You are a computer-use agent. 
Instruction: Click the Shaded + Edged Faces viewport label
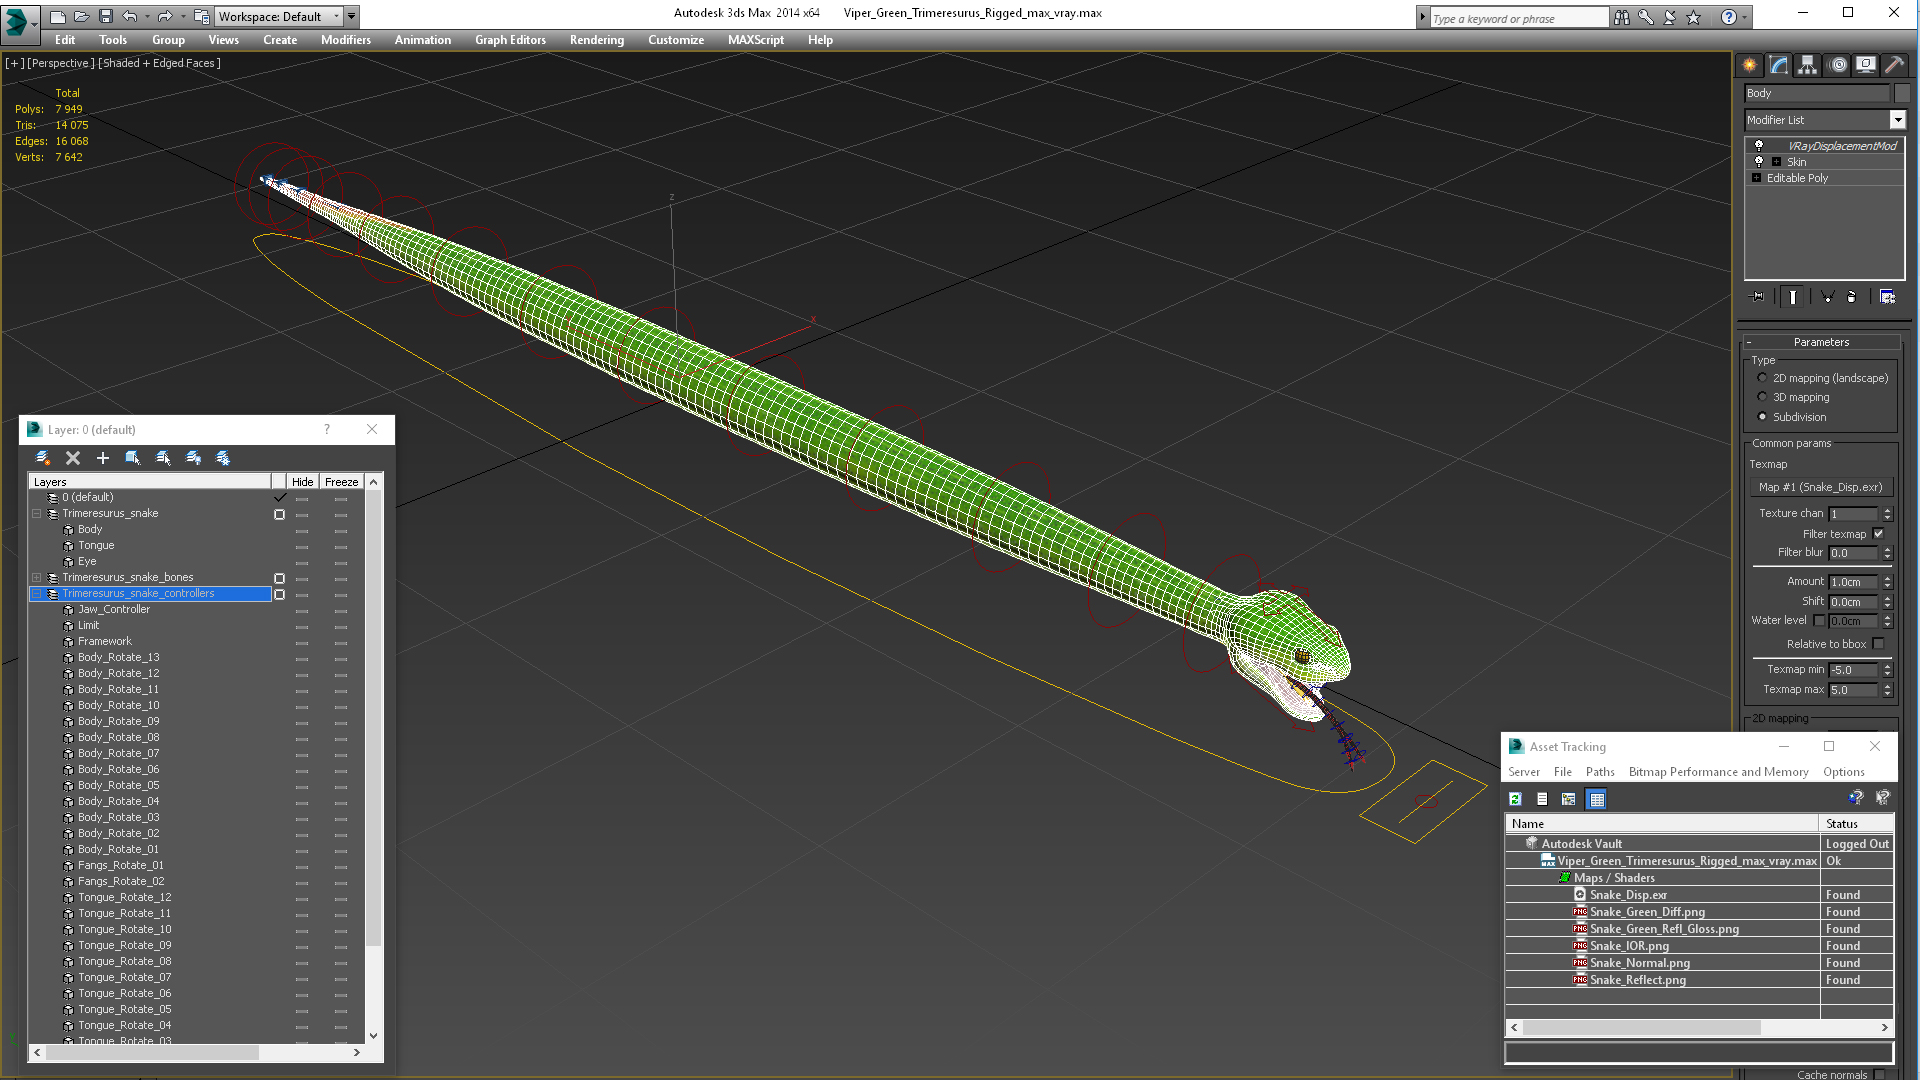click(x=160, y=63)
